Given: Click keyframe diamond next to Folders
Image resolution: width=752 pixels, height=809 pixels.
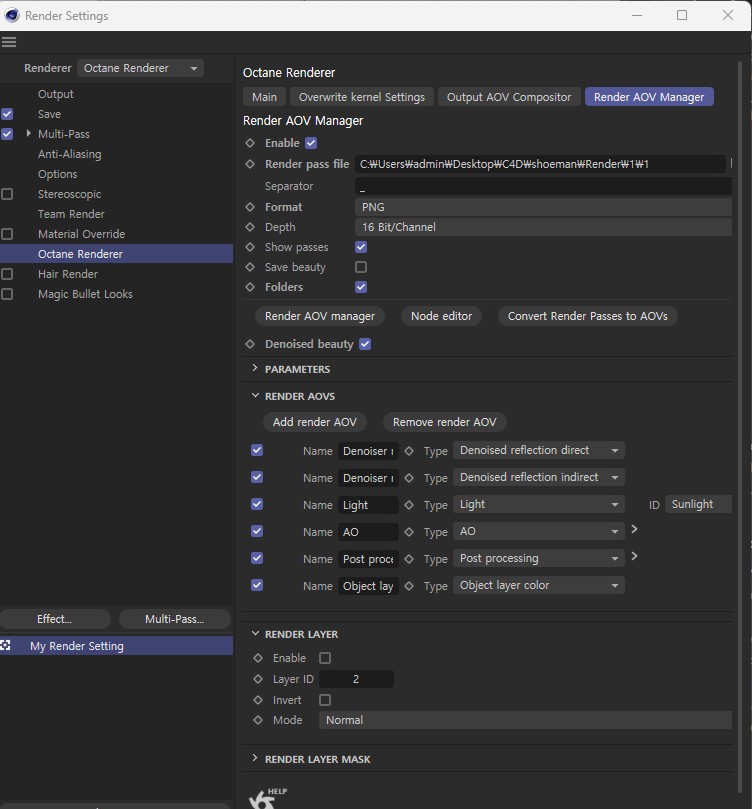Looking at the screenshot, I should click(x=250, y=287).
